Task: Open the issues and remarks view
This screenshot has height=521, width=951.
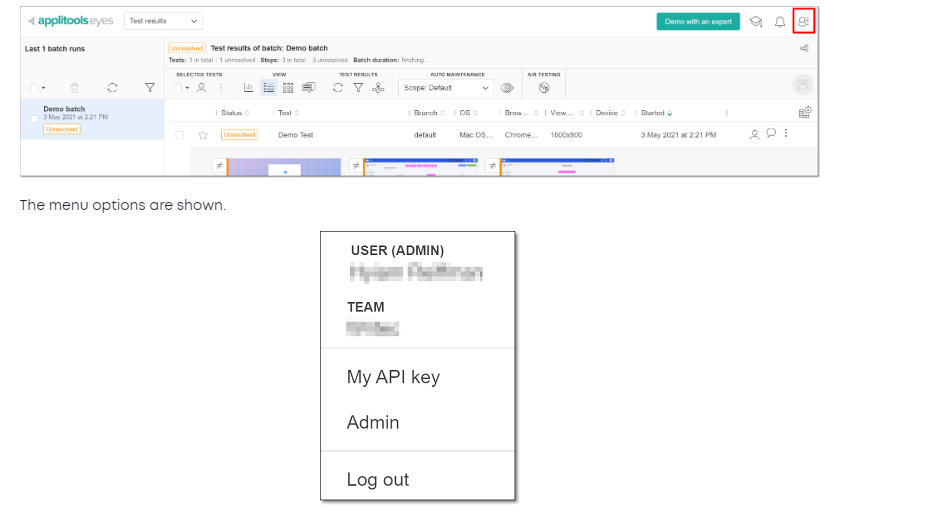Action: (x=309, y=88)
